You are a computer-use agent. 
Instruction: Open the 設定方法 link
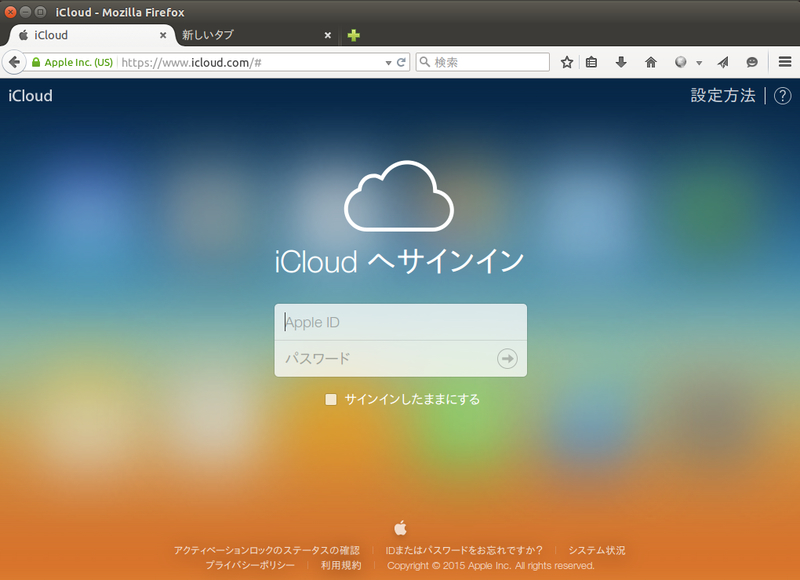pyautogui.click(x=723, y=95)
